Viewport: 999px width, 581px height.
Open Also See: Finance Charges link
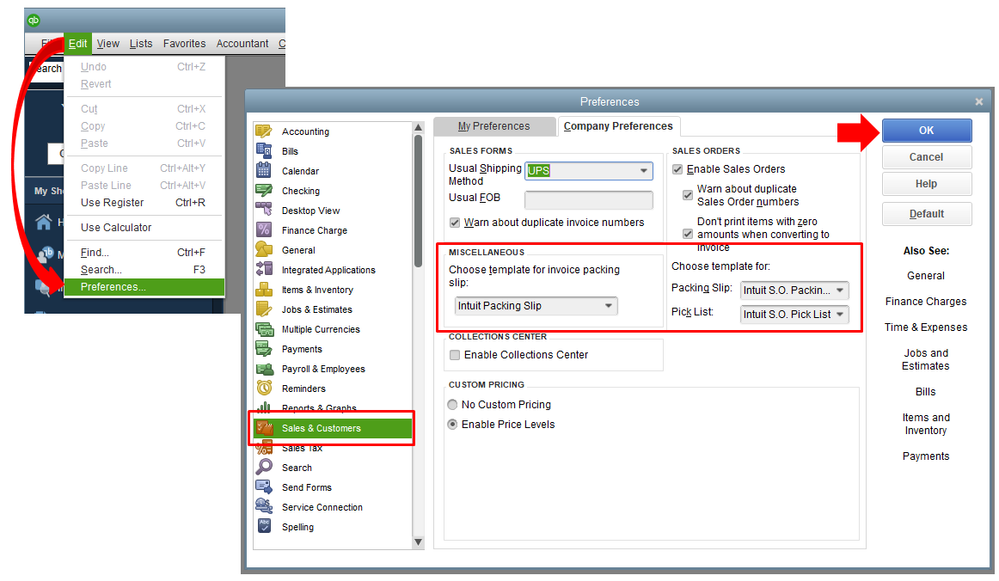pos(925,301)
